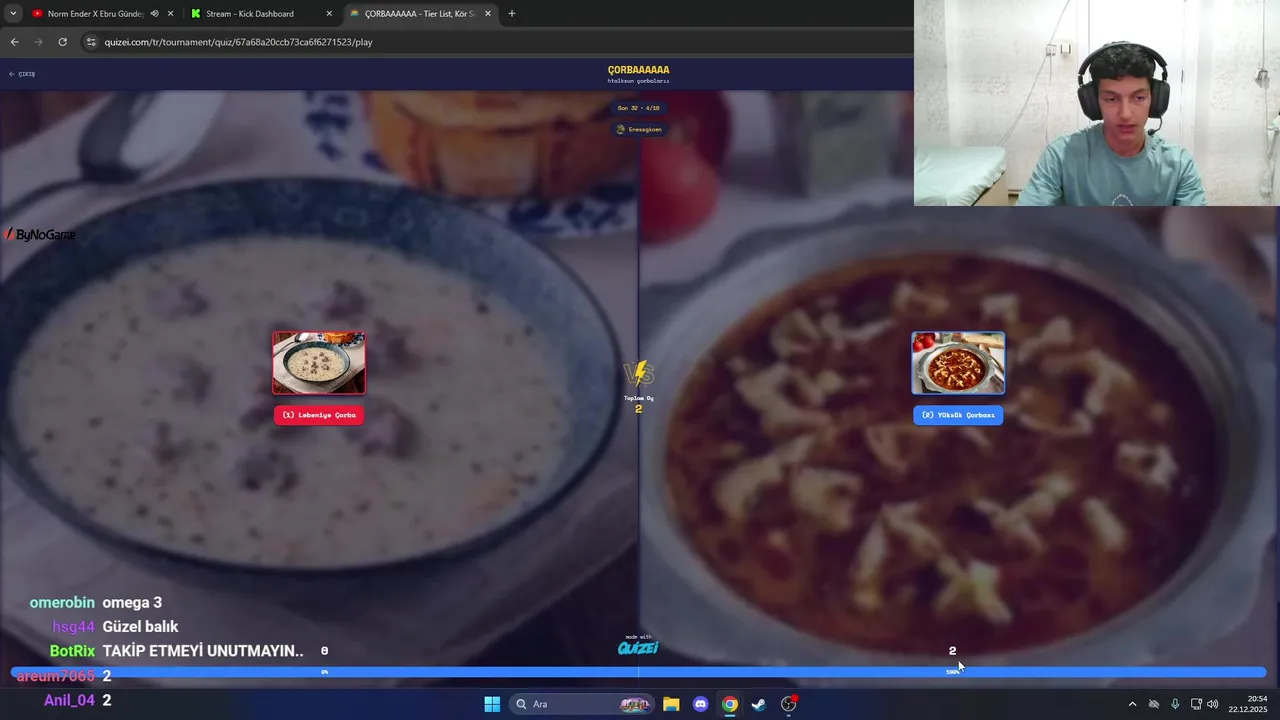This screenshot has height=720, width=1280.
Task: Close the ÇORBAAAAAA quiz tab
Action: coord(488,14)
